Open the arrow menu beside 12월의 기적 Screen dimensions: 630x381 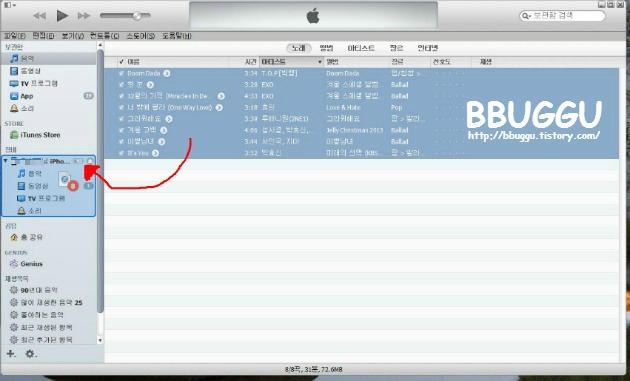tap(221, 96)
